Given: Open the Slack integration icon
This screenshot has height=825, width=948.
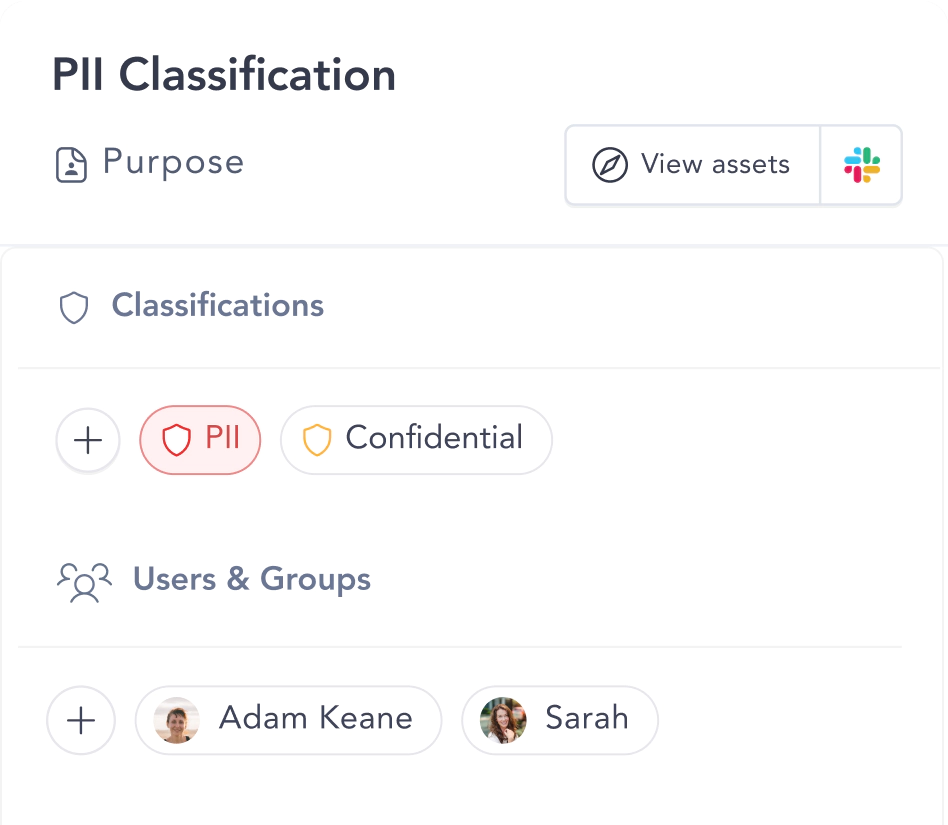Looking at the screenshot, I should [862, 165].
